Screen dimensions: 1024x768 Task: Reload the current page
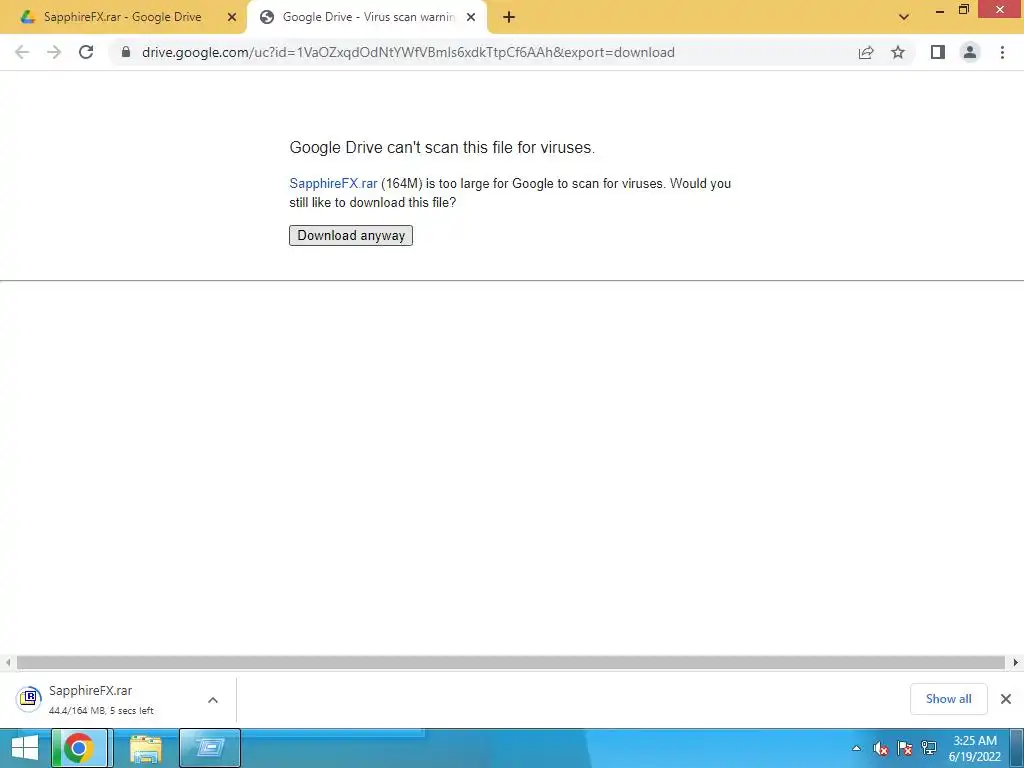click(86, 52)
